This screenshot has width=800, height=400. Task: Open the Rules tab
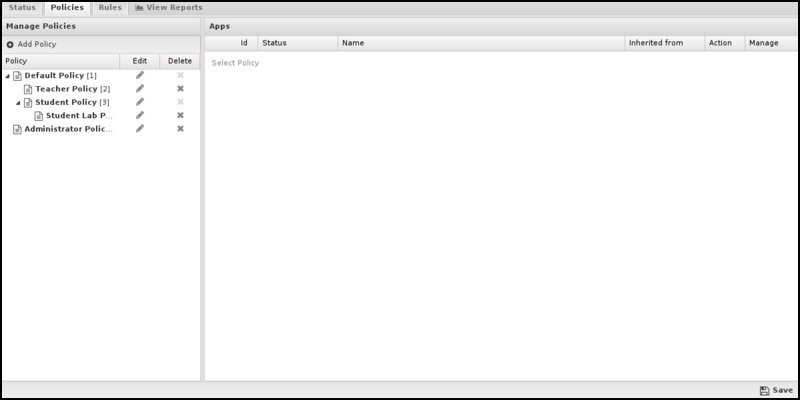(110, 8)
